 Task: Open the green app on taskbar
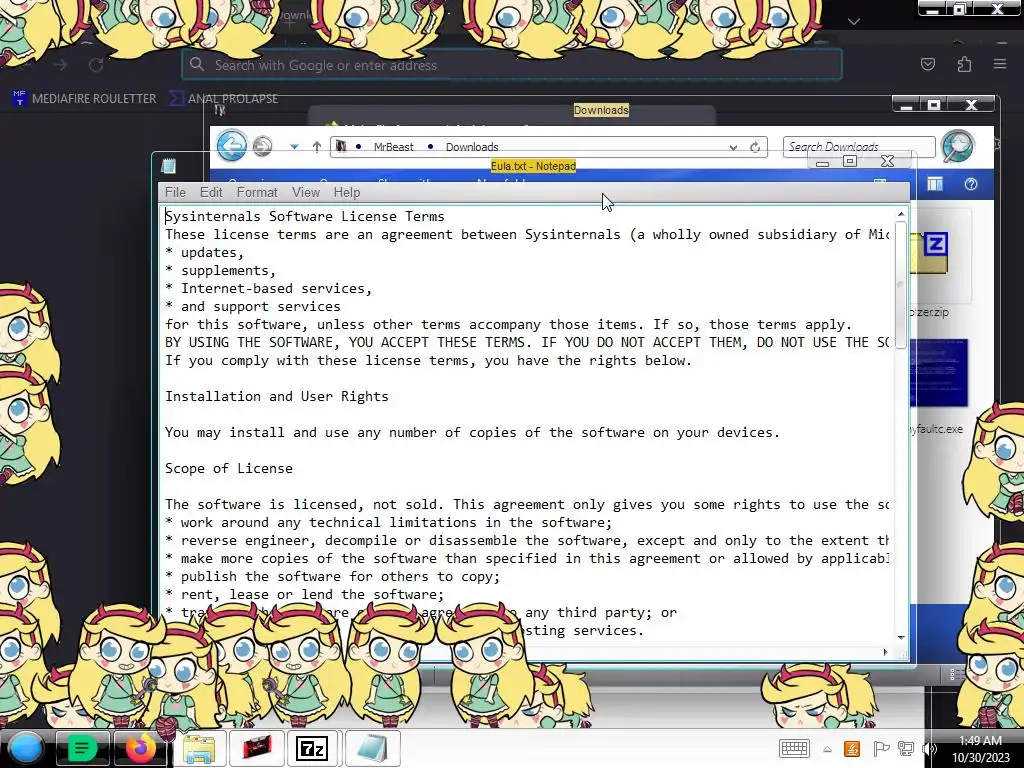pyautogui.click(x=82, y=748)
